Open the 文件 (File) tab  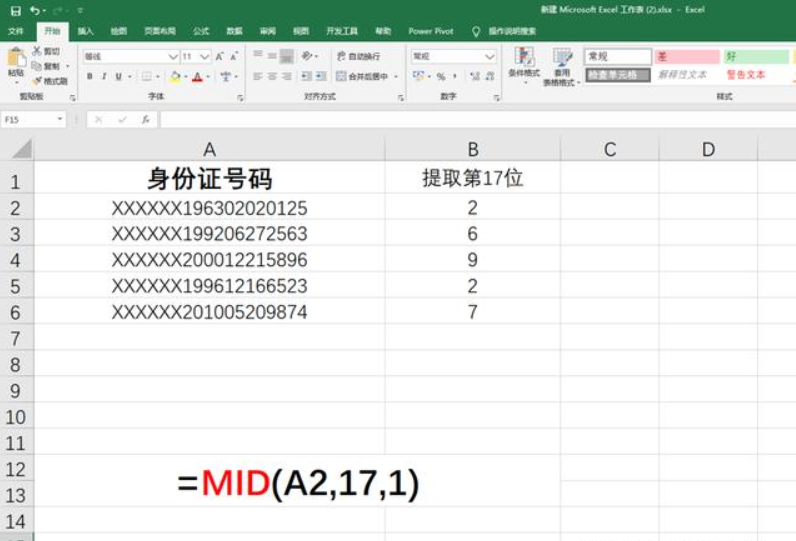16,31
